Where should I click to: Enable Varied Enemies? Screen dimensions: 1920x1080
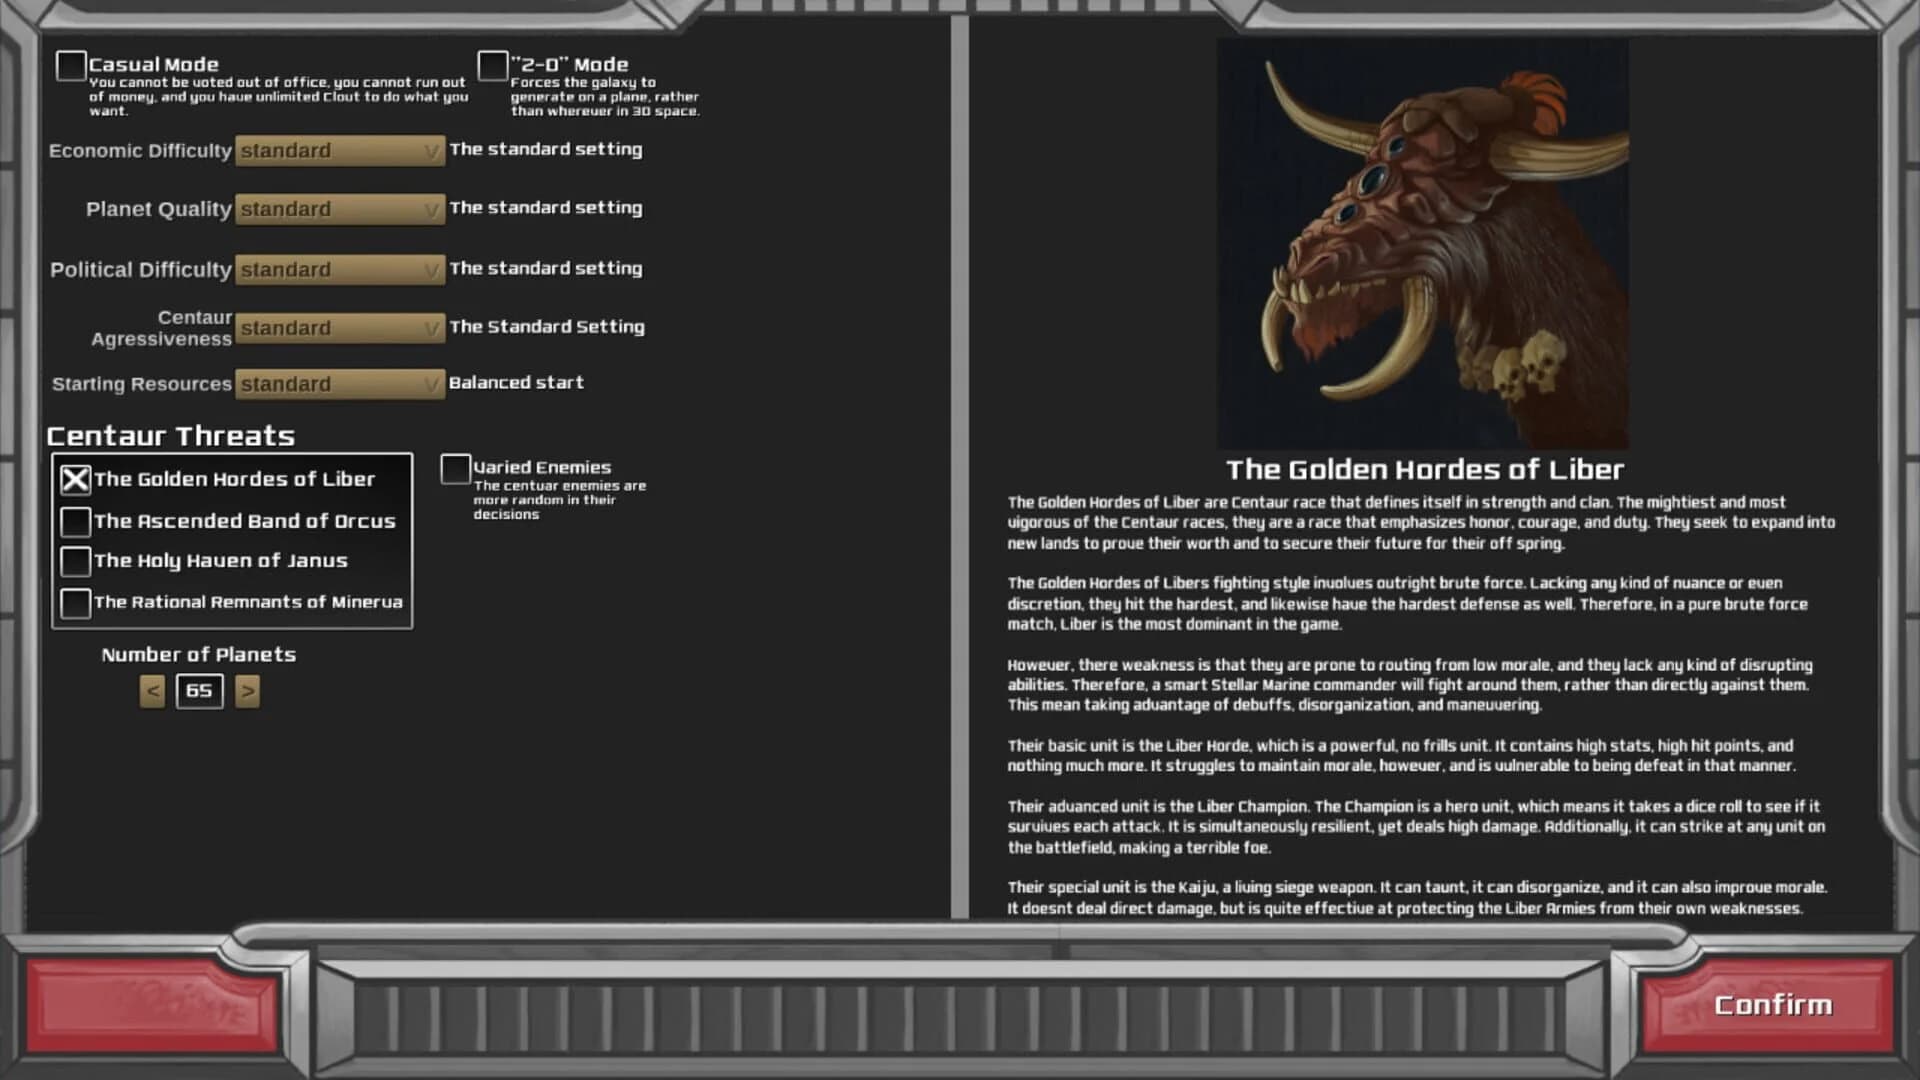pos(457,468)
